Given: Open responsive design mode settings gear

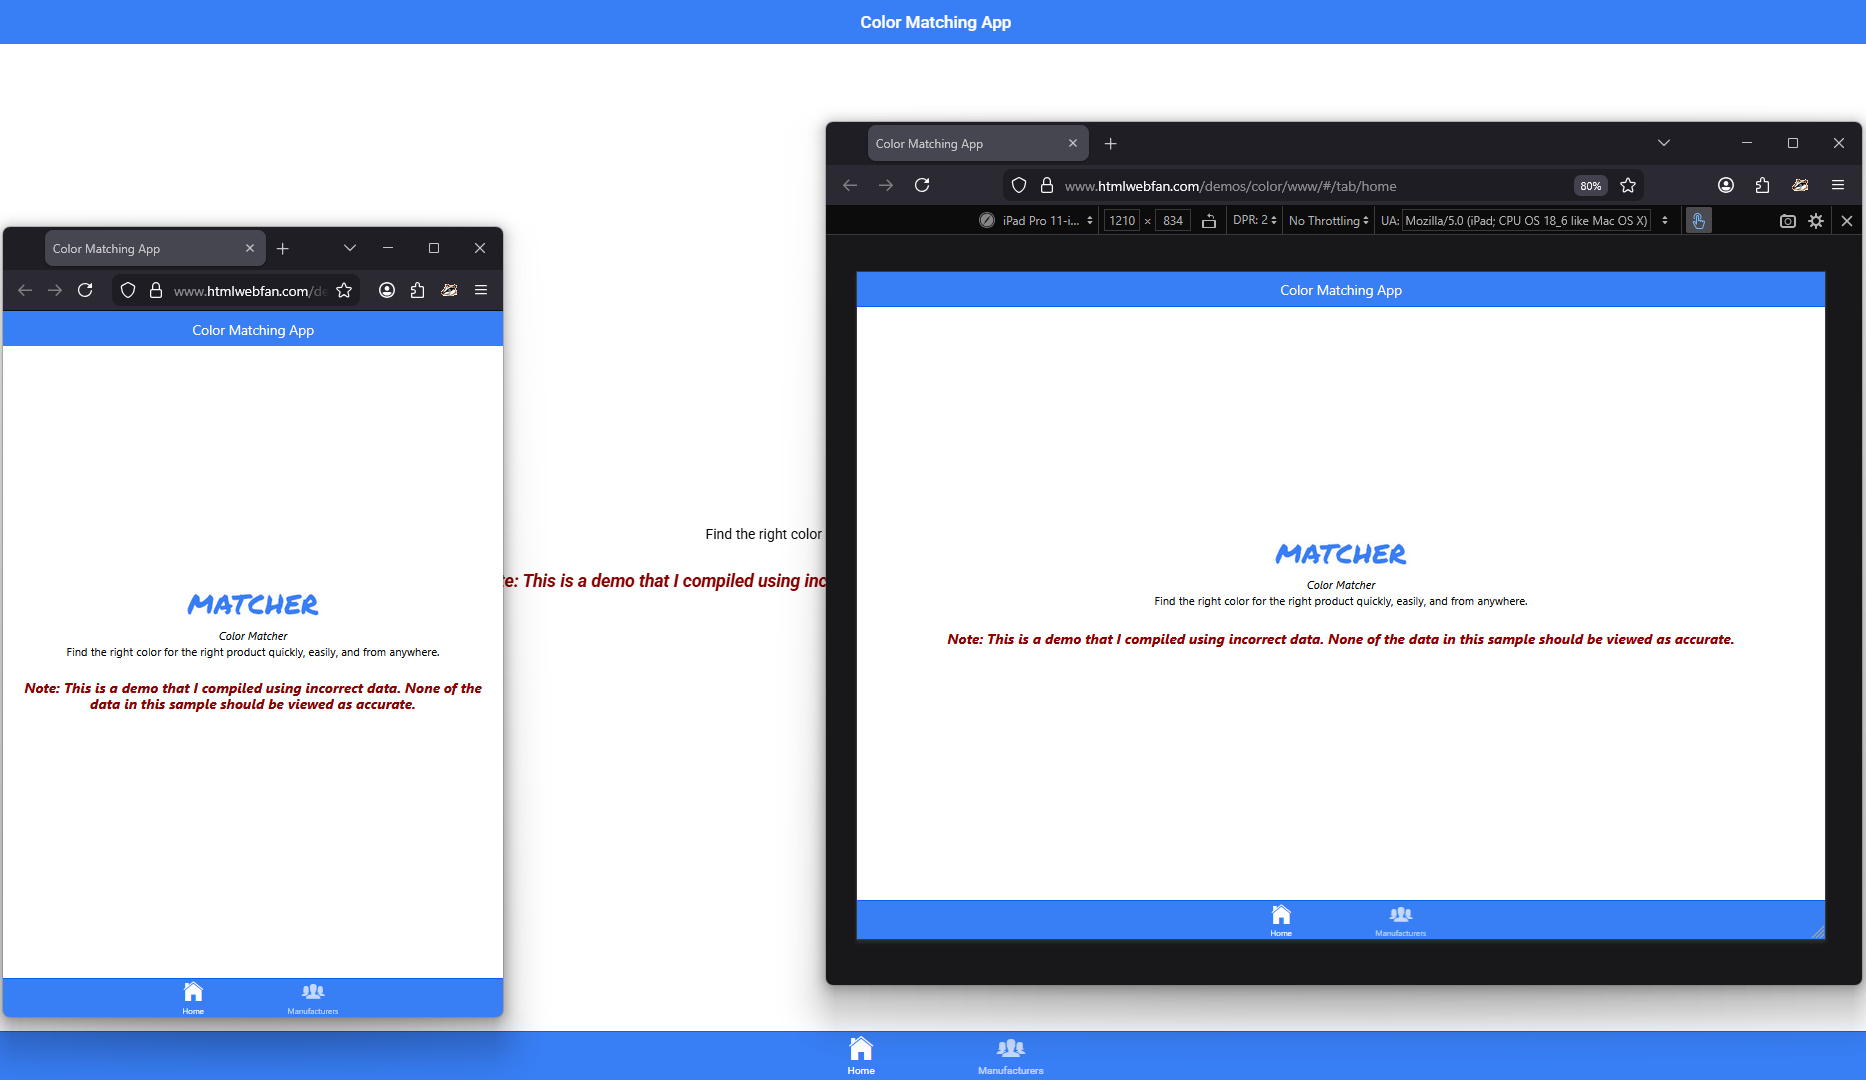Looking at the screenshot, I should point(1816,221).
